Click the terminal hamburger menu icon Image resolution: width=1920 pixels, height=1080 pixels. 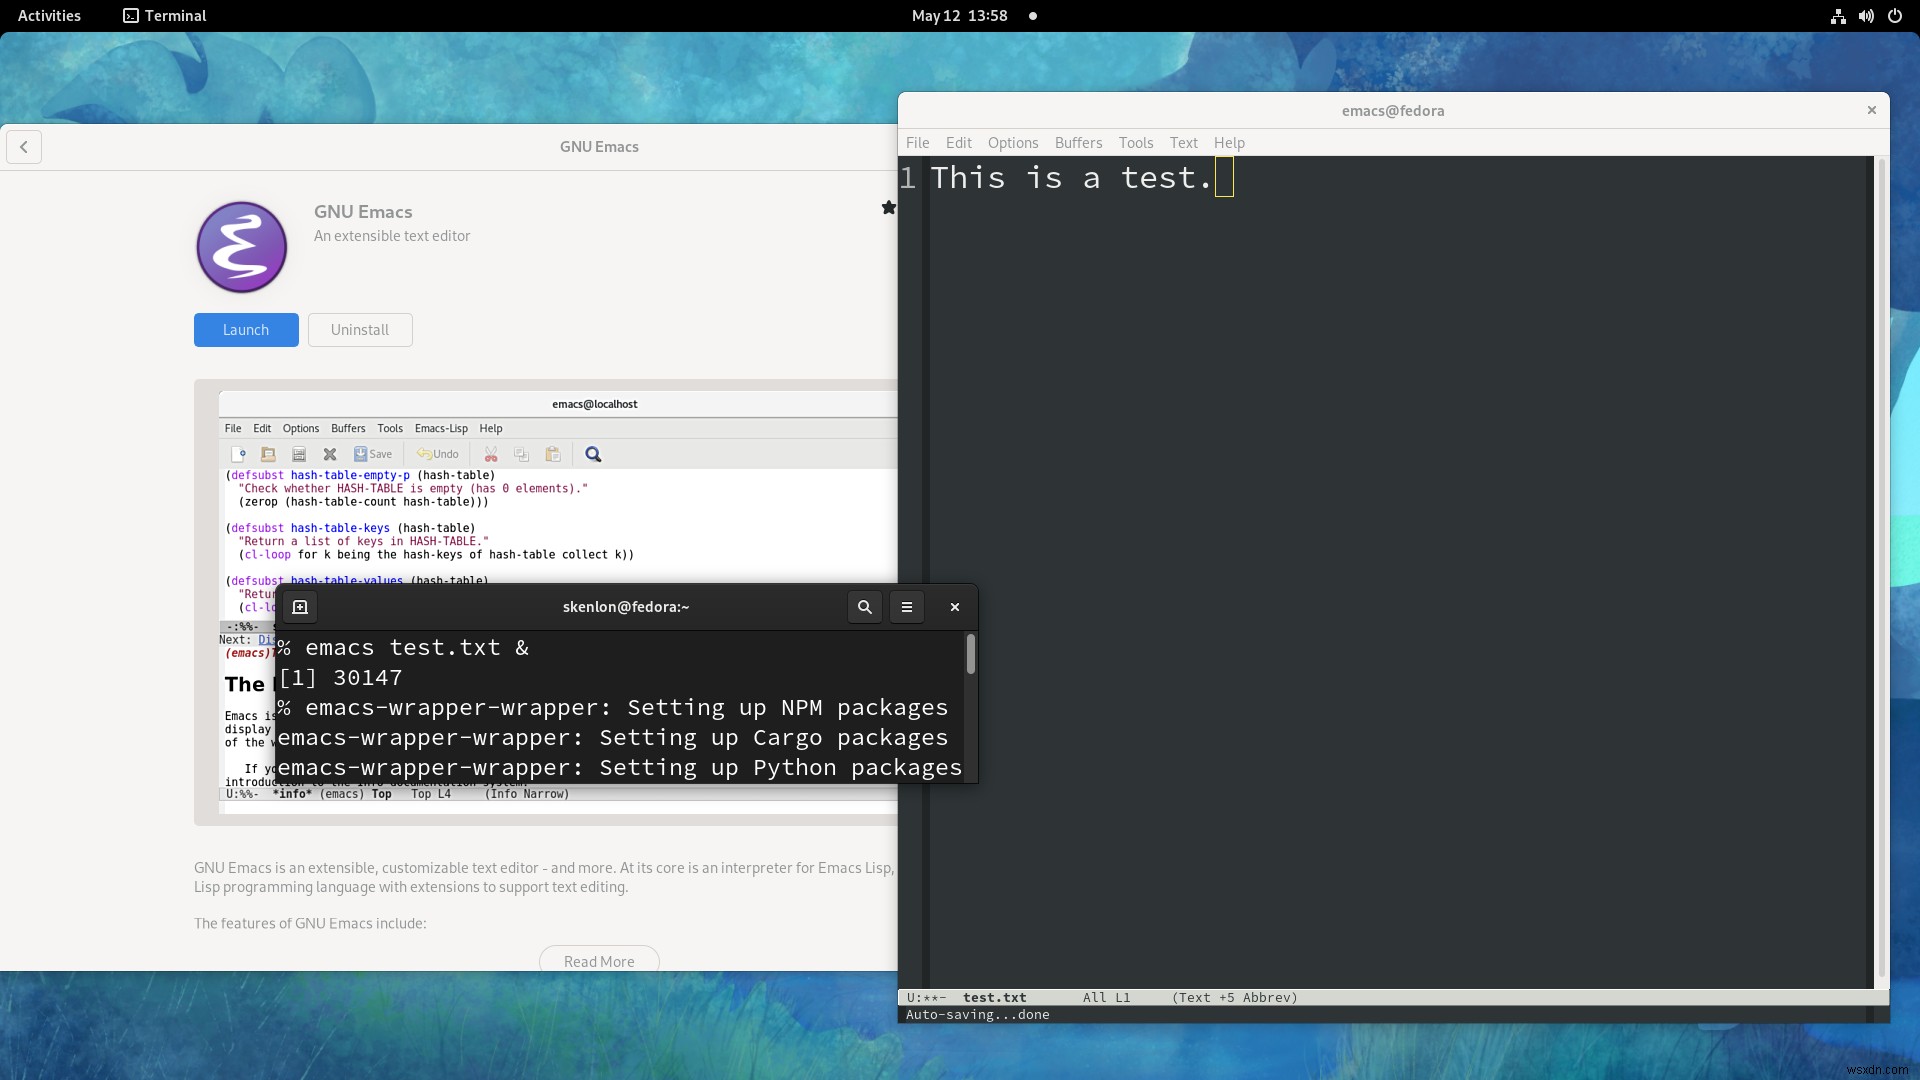[907, 607]
